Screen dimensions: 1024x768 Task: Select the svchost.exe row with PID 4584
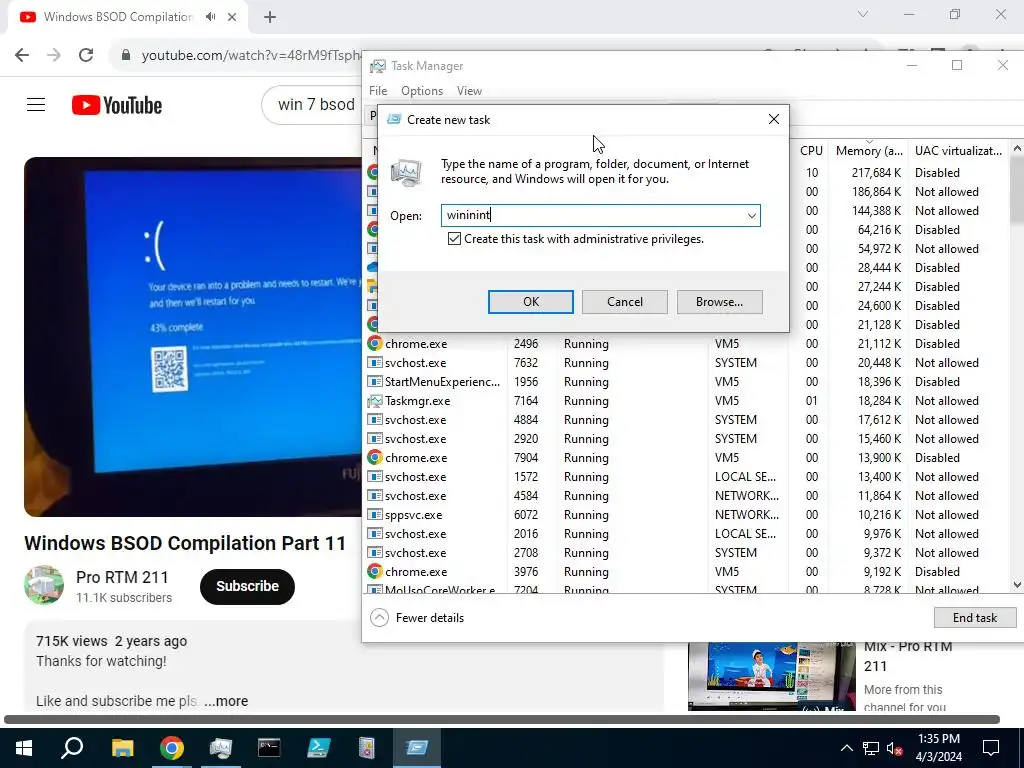coord(686,496)
